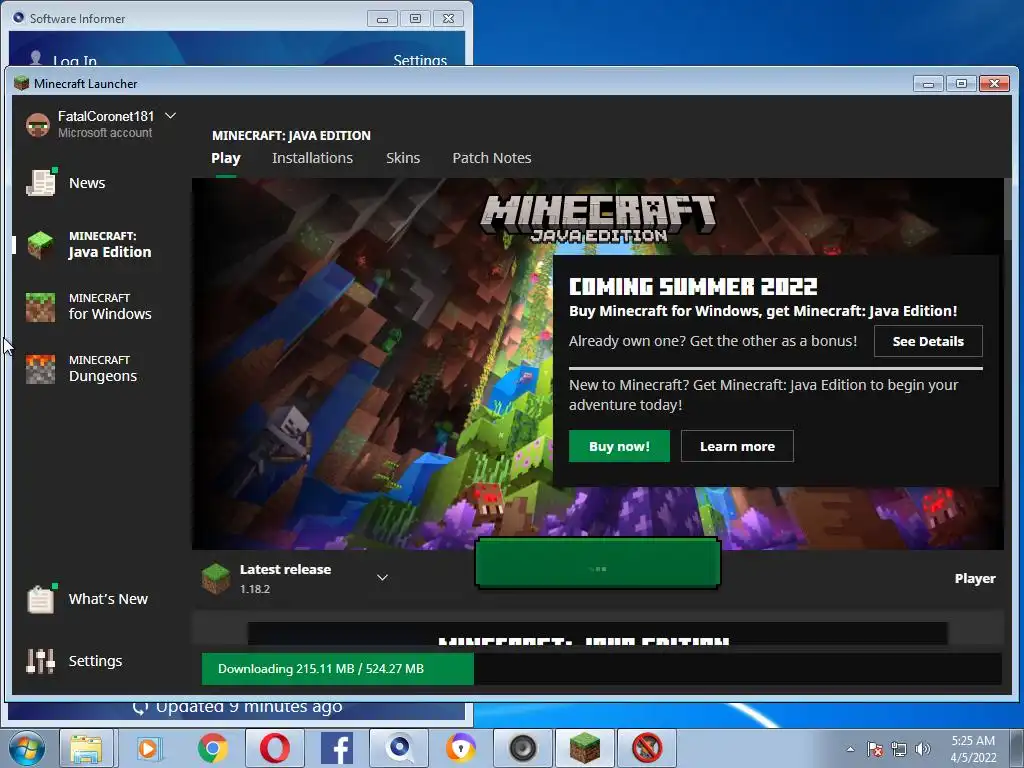Open What's New clipboard icon
The height and width of the screenshot is (768, 1024).
click(x=40, y=598)
